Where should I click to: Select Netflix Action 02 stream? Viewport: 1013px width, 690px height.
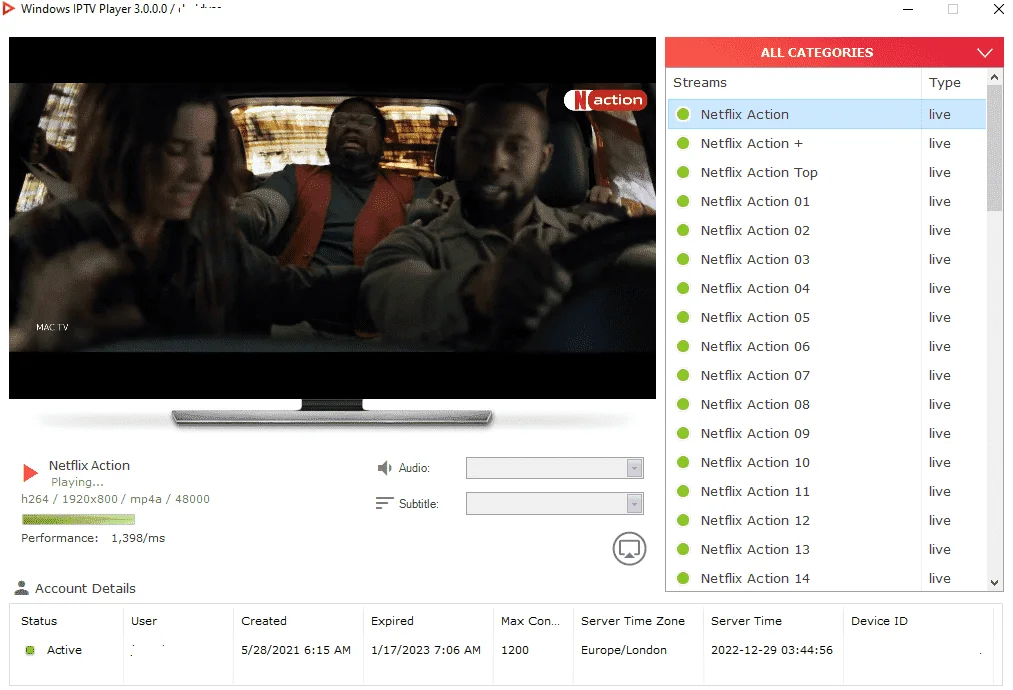pyautogui.click(x=827, y=231)
